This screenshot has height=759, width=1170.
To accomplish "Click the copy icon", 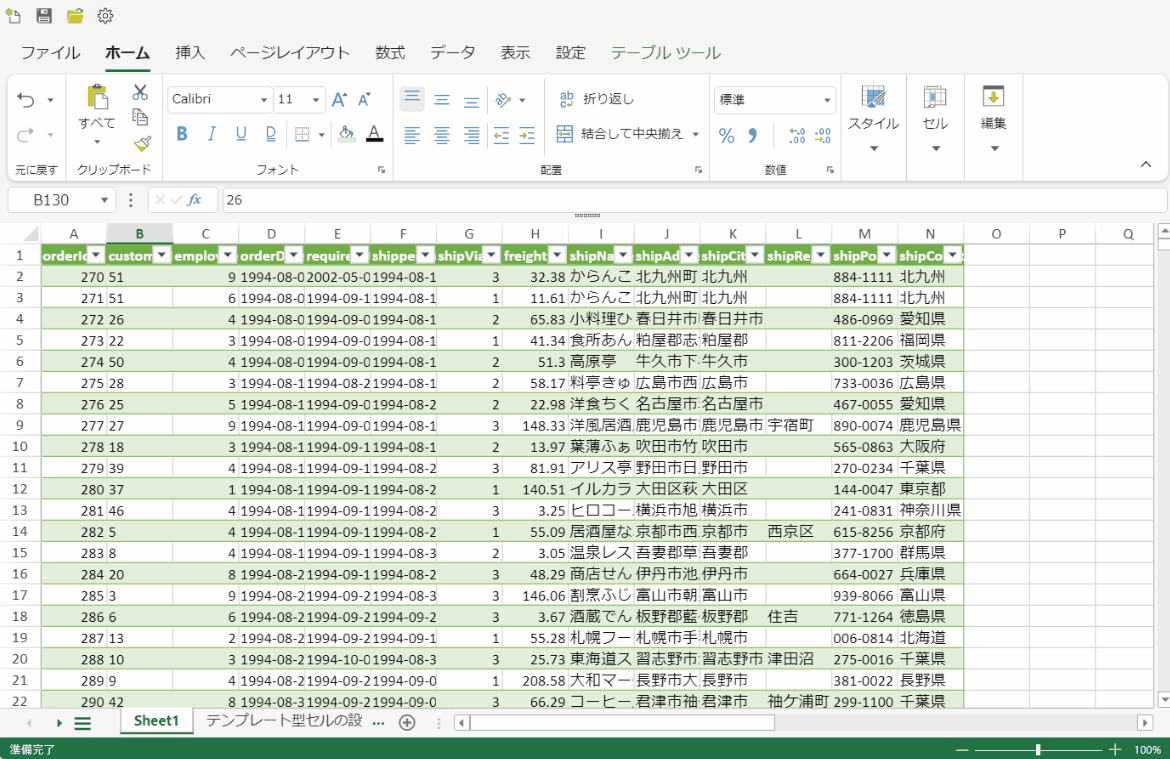I will tap(140, 117).
